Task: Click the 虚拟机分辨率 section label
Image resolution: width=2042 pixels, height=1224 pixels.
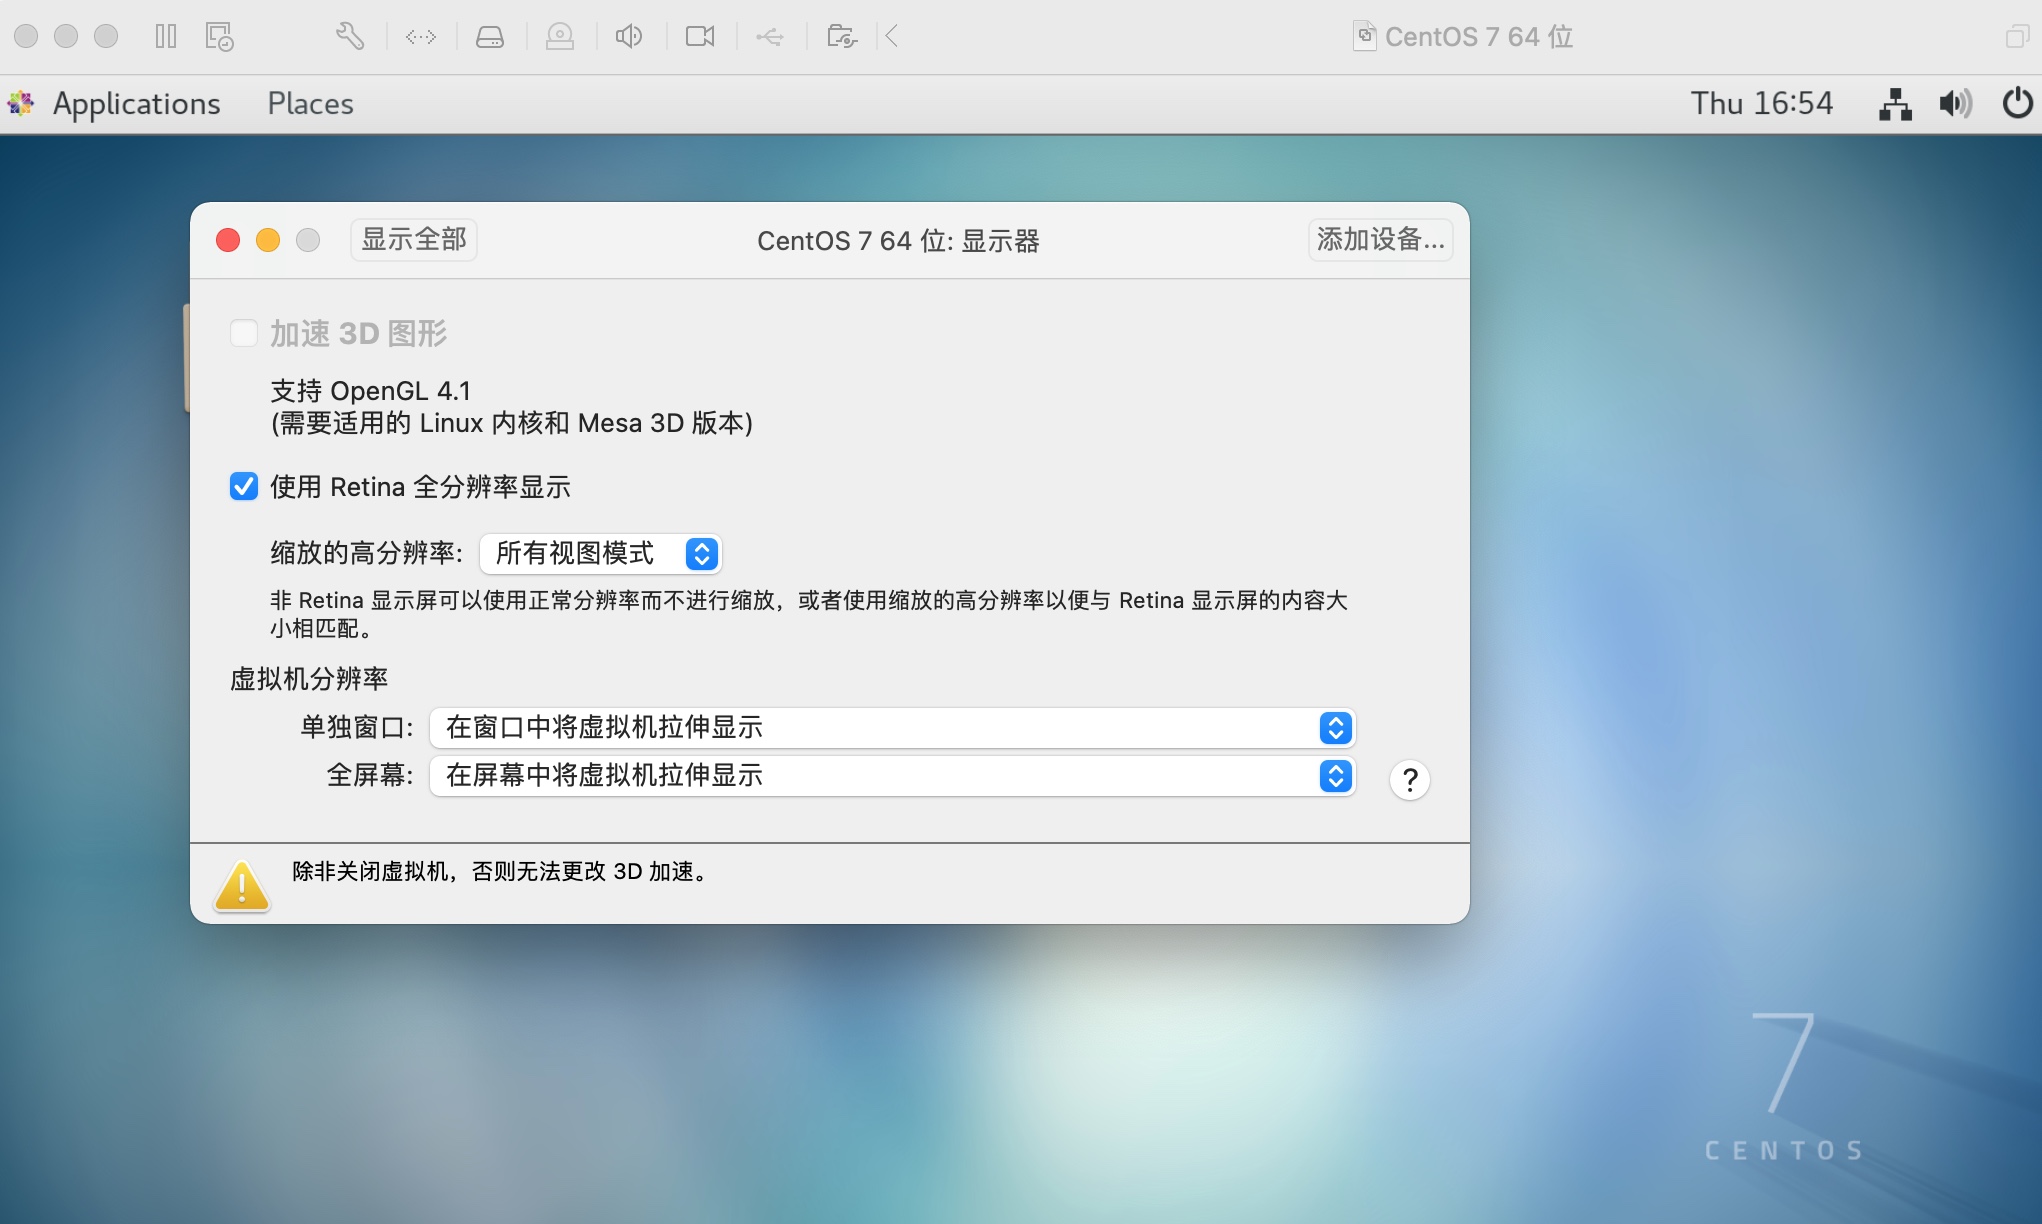Action: [309, 679]
